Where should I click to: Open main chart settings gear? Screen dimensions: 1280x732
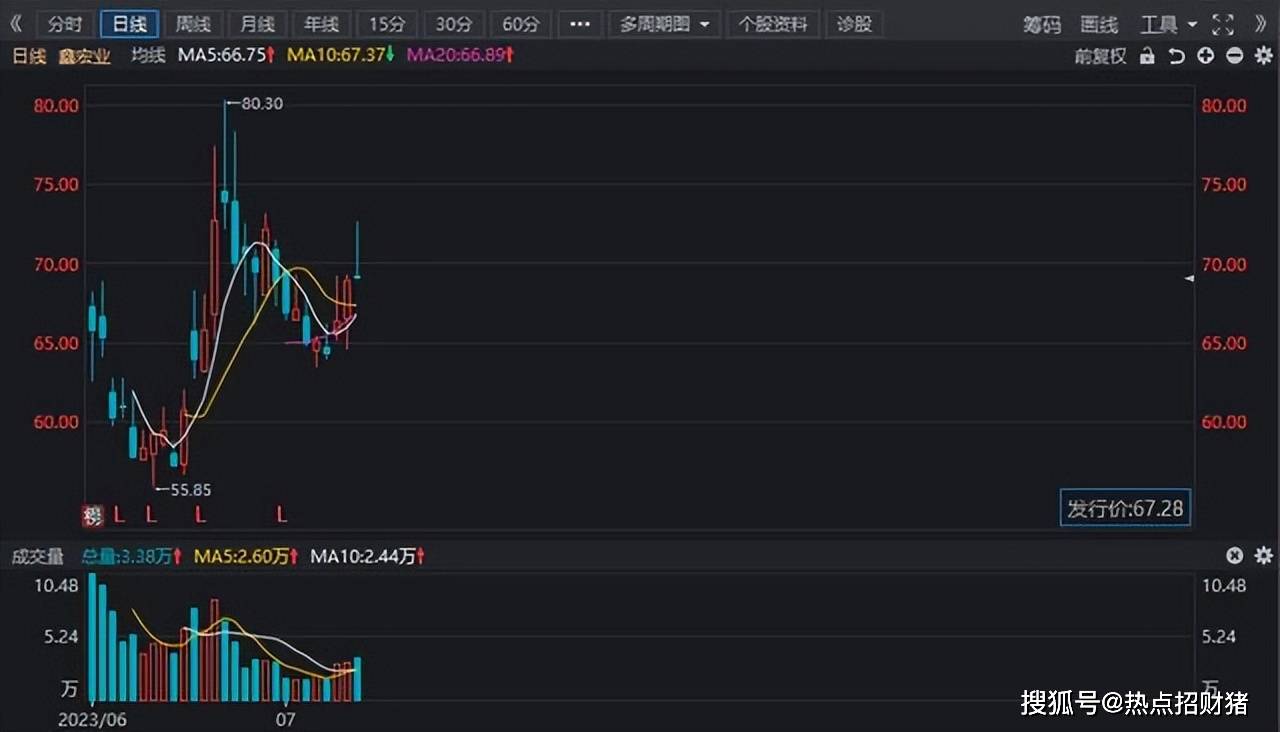(1264, 56)
